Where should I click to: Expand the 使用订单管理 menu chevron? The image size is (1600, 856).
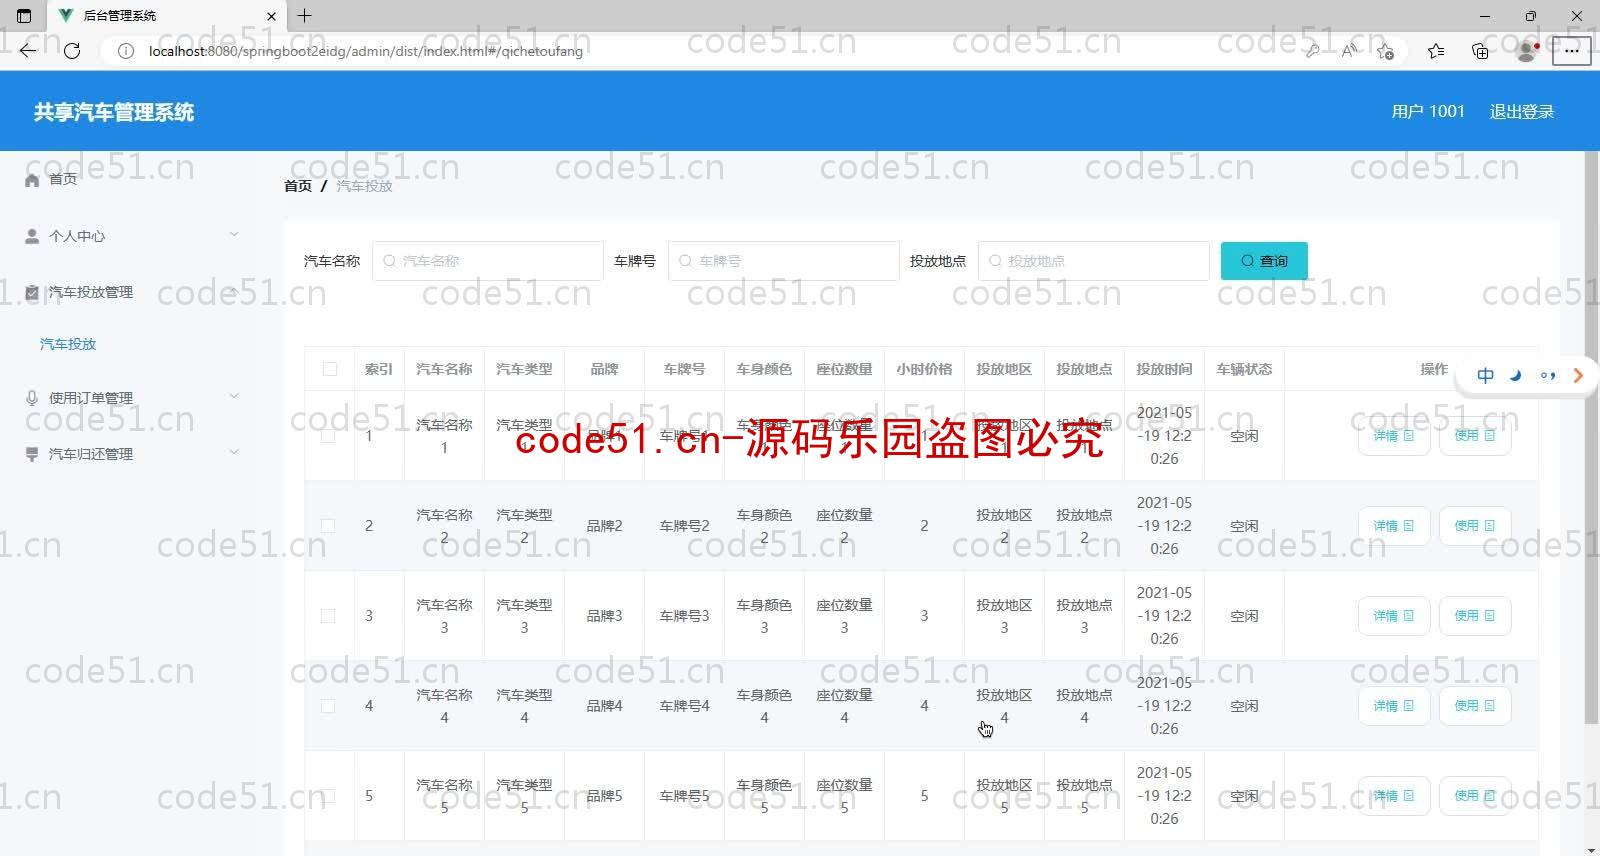click(x=234, y=397)
